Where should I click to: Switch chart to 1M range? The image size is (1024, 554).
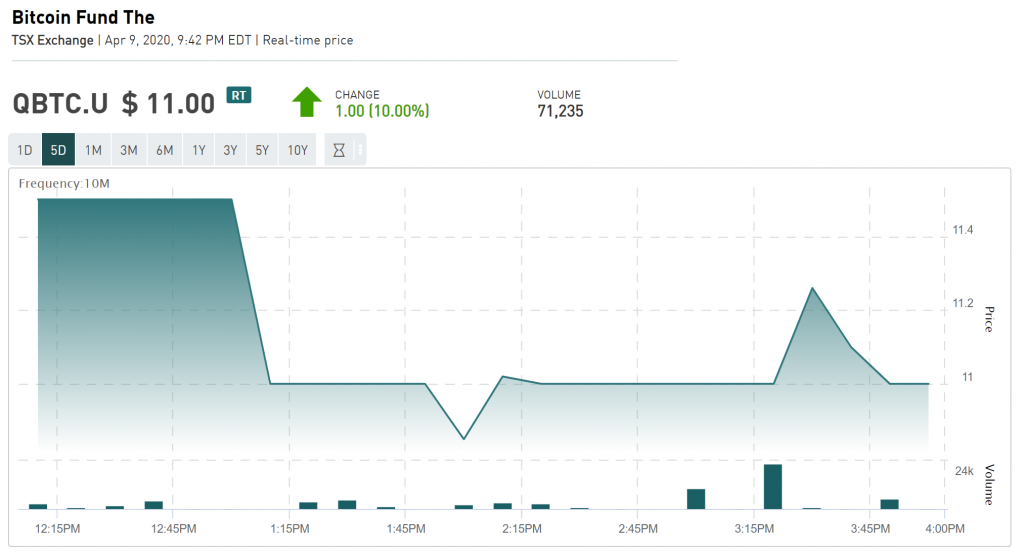pyautogui.click(x=93, y=150)
